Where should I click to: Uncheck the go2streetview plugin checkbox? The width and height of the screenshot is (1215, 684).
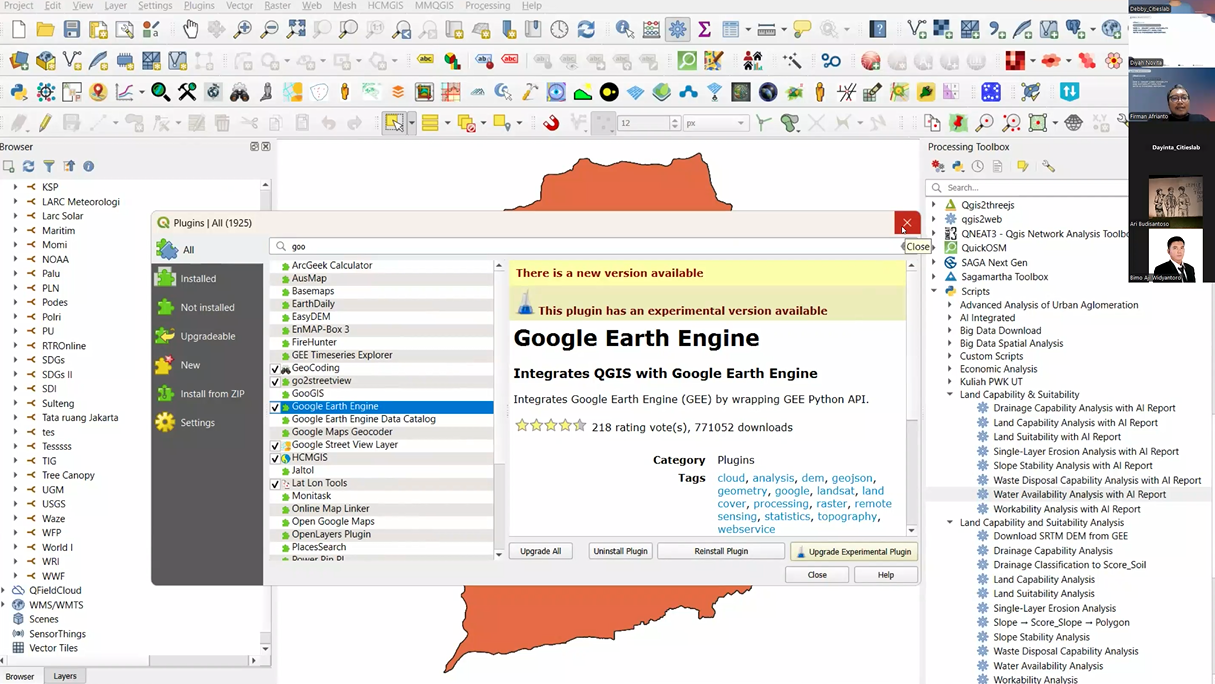[275, 382]
